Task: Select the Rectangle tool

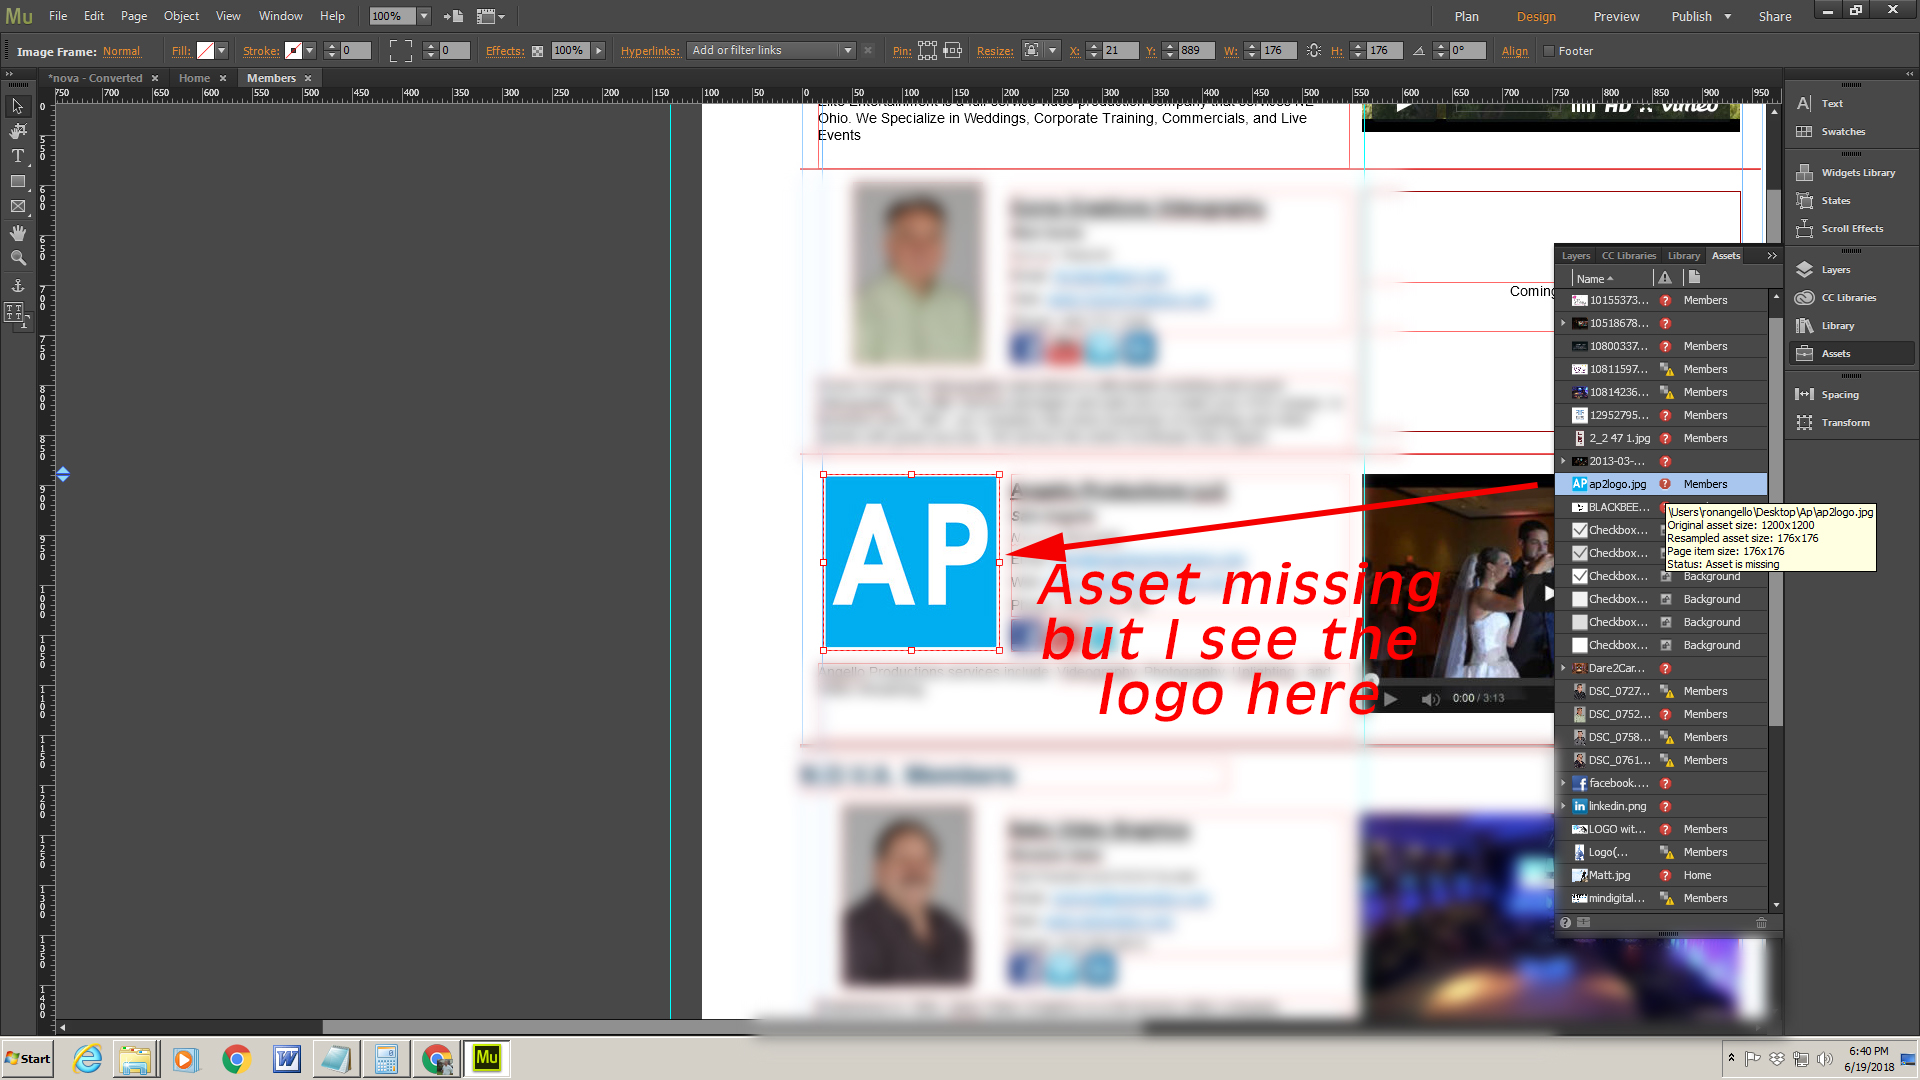Action: pyautogui.click(x=17, y=181)
